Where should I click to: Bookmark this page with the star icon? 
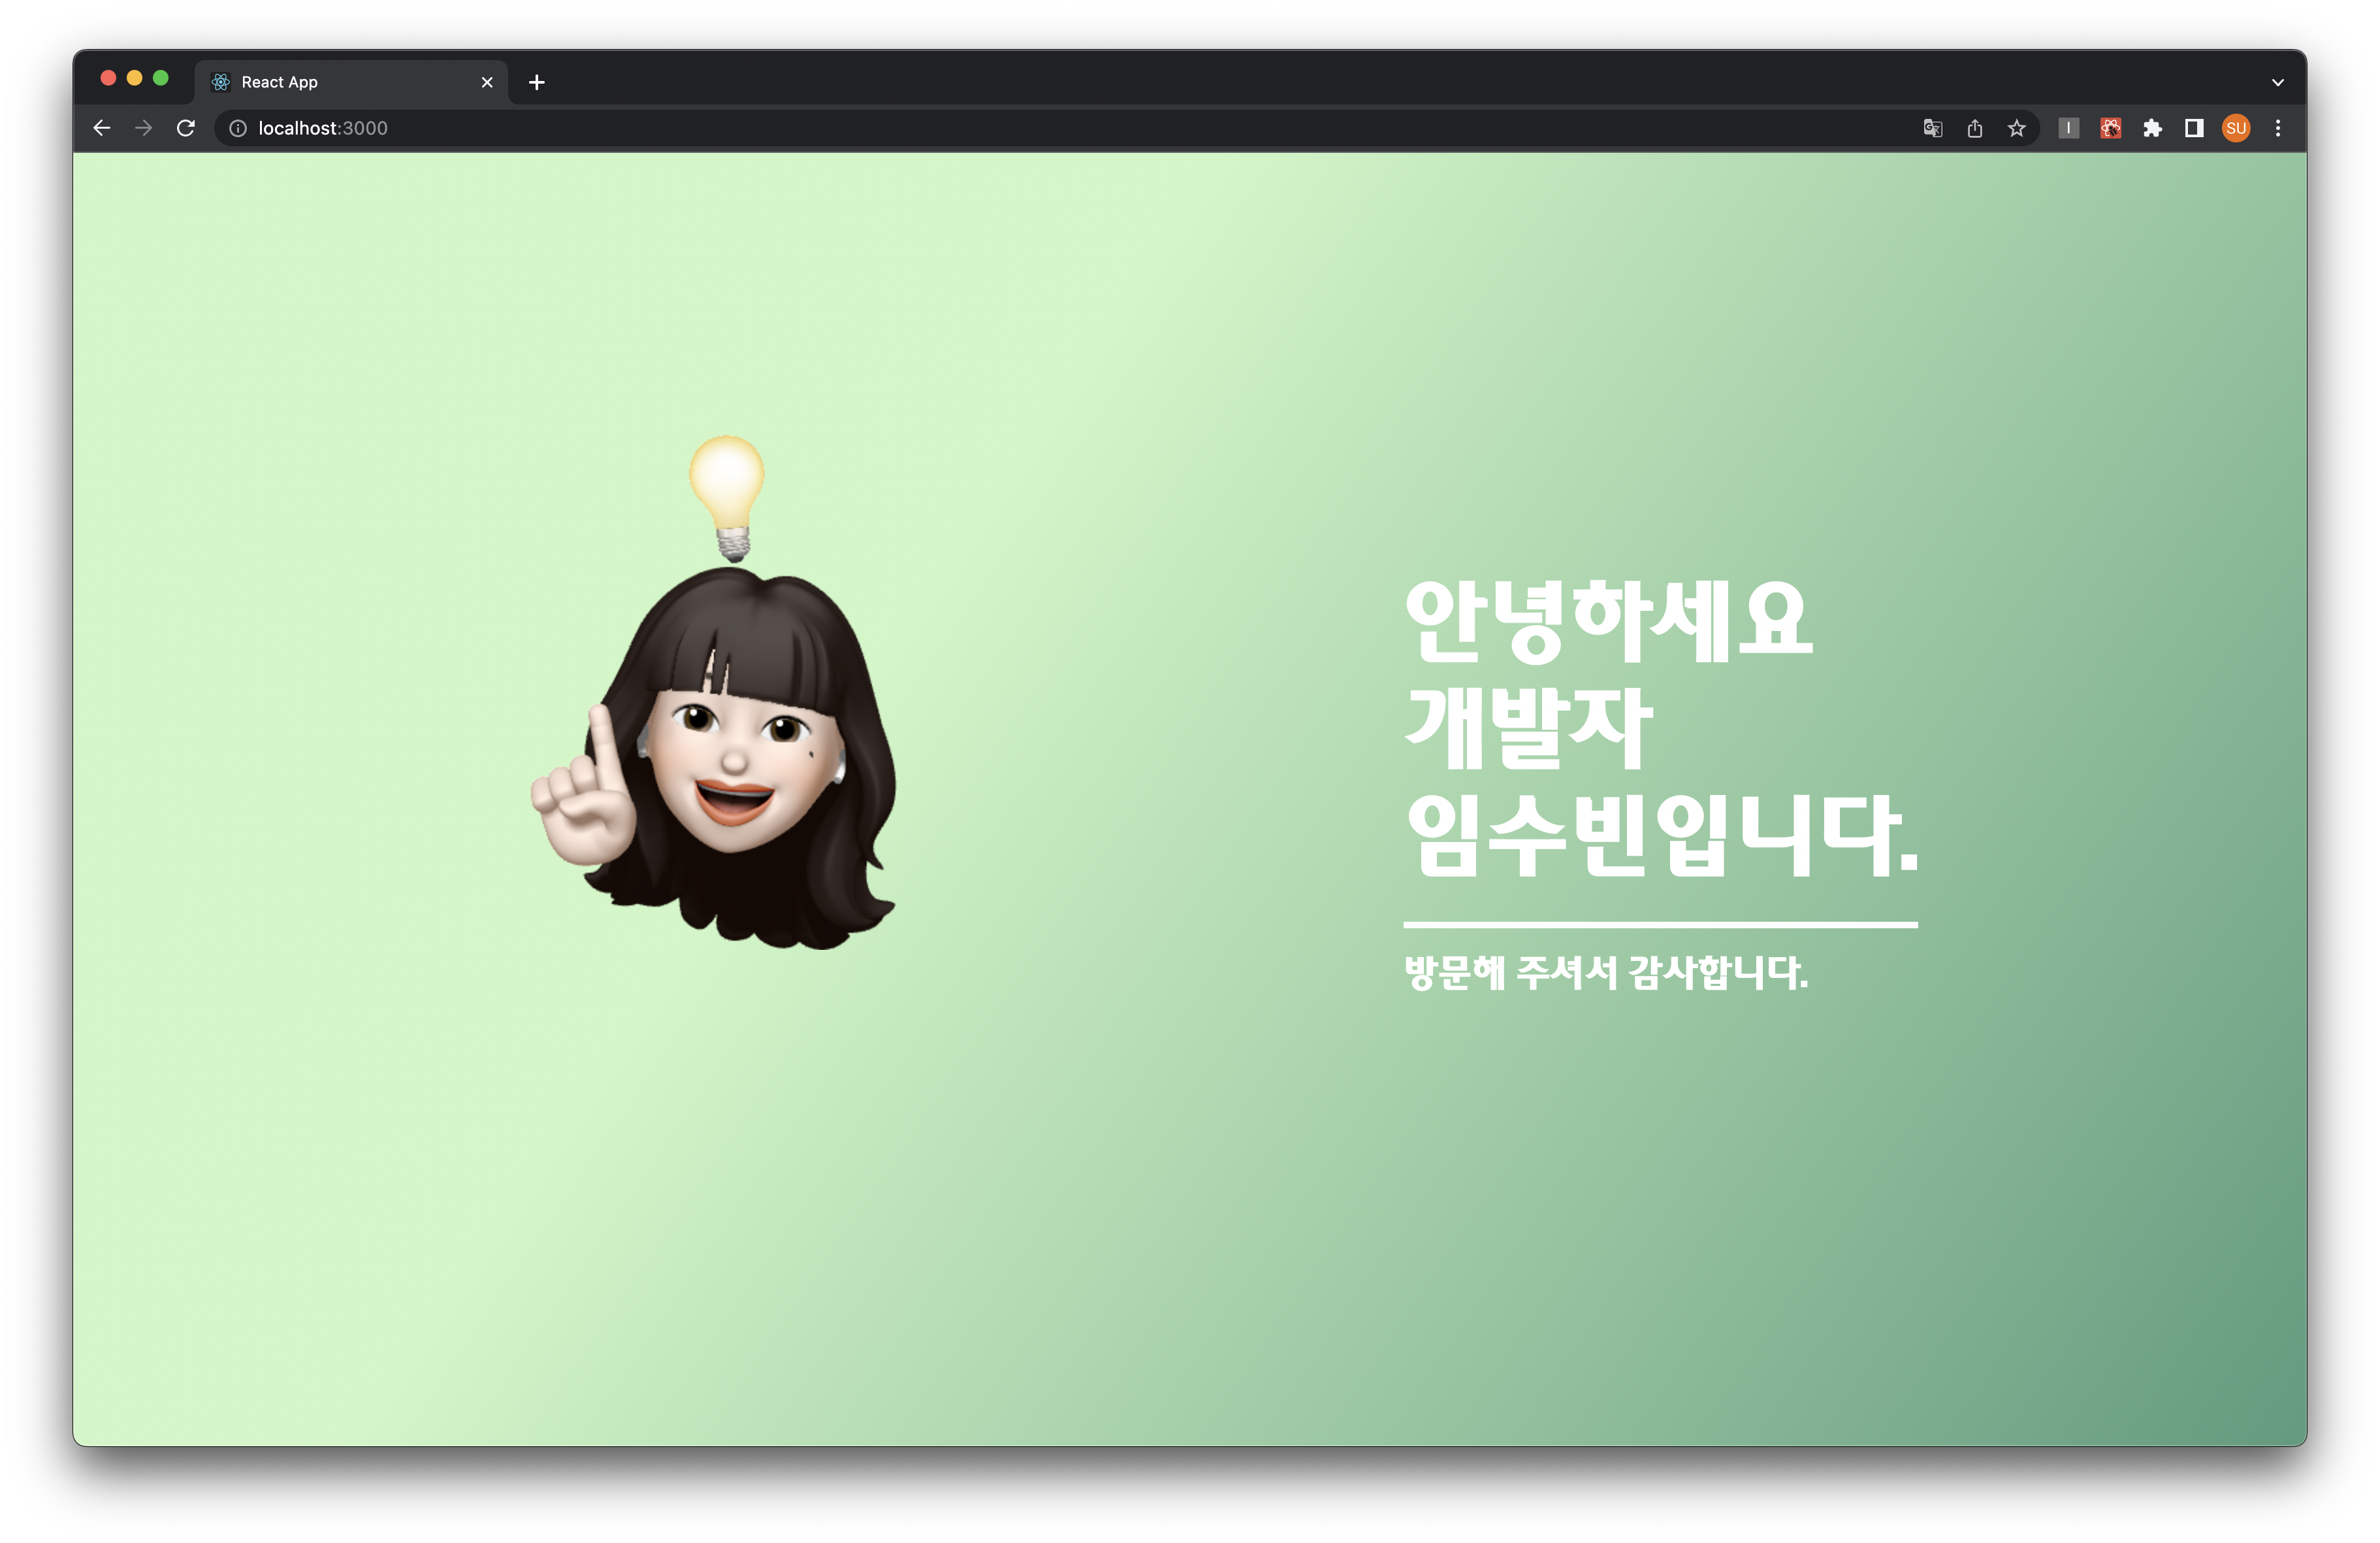click(2016, 128)
